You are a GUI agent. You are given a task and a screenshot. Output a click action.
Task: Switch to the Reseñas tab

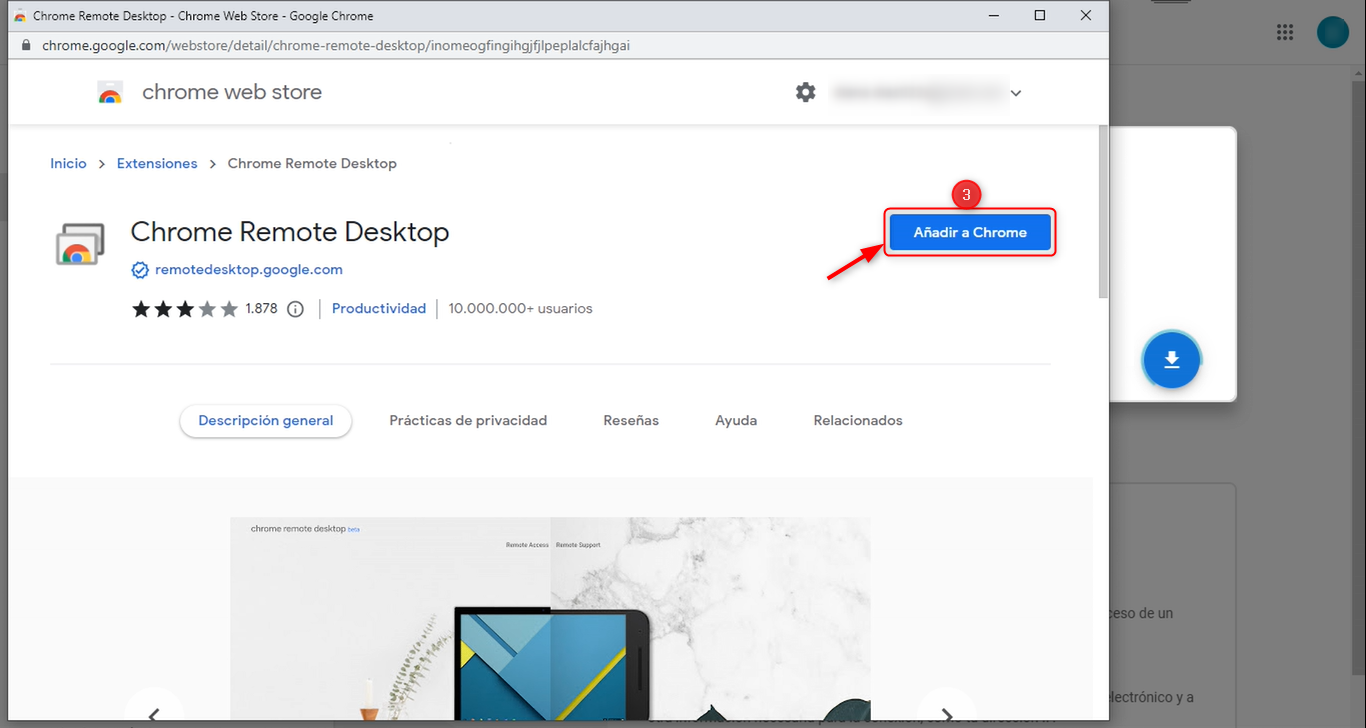[631, 421]
